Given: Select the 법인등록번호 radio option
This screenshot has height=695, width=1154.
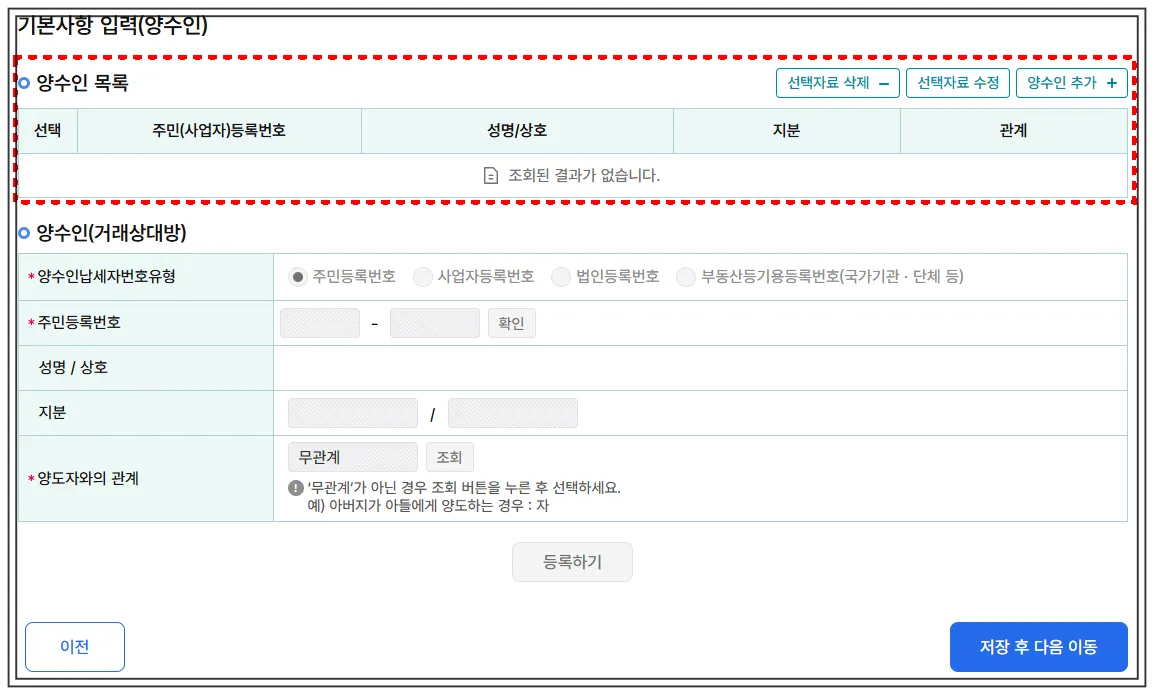Looking at the screenshot, I should pos(561,278).
